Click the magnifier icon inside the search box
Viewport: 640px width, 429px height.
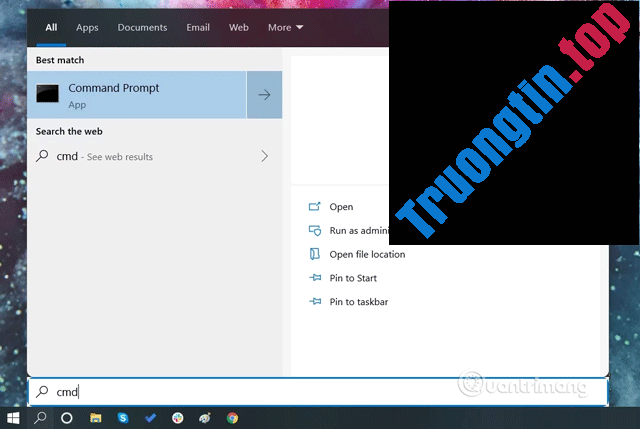coord(42,392)
